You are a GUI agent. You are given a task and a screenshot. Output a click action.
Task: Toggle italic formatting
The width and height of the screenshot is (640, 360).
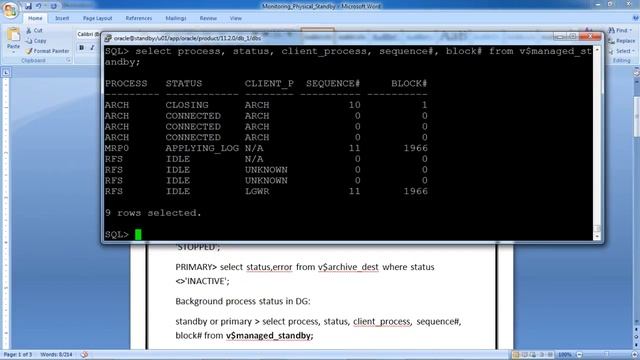point(93,48)
